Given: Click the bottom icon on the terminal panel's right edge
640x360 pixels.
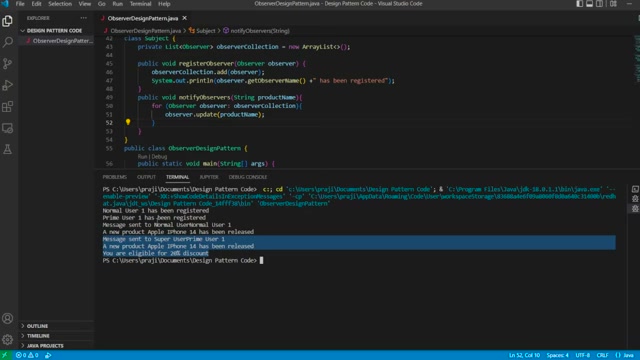Looking at the screenshot, I should 635,209.
